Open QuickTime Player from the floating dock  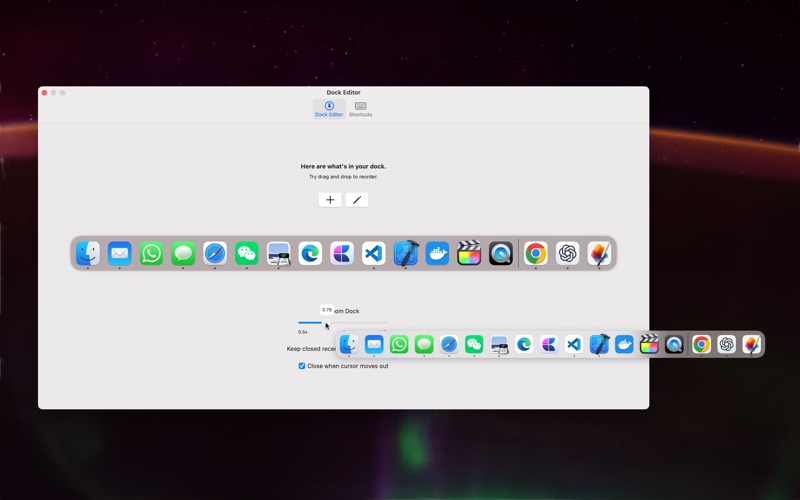click(x=674, y=344)
